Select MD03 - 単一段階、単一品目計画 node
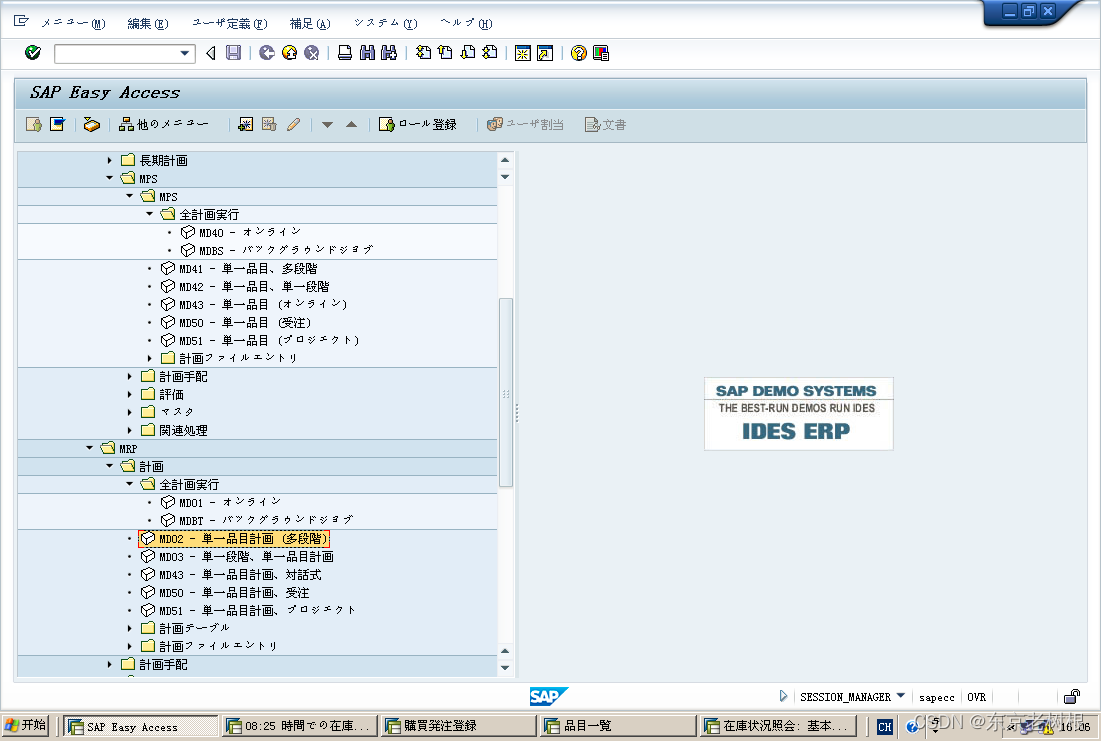1101x741 pixels. (237, 556)
